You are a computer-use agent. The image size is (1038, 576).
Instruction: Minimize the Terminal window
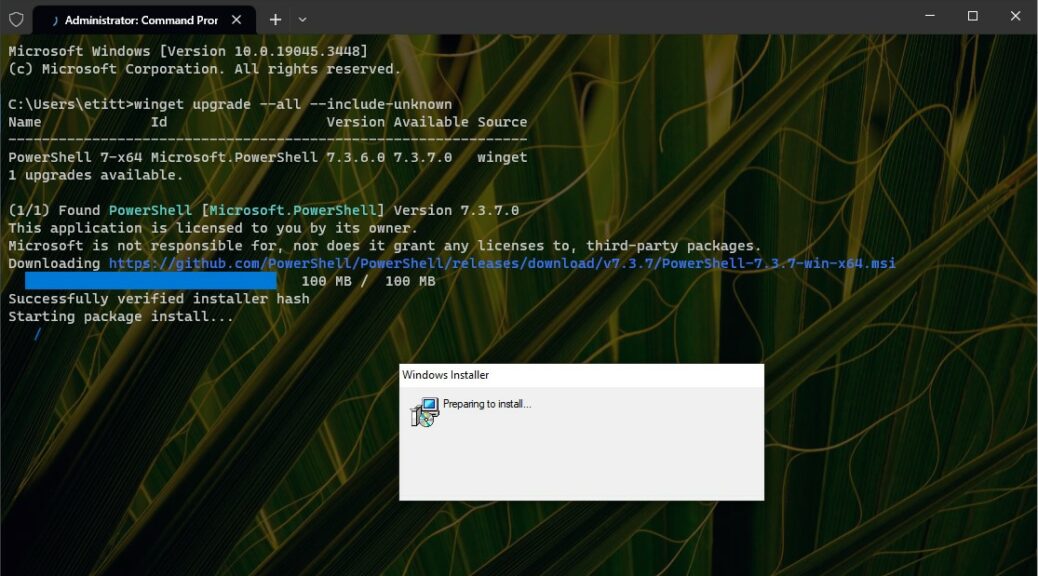point(930,16)
